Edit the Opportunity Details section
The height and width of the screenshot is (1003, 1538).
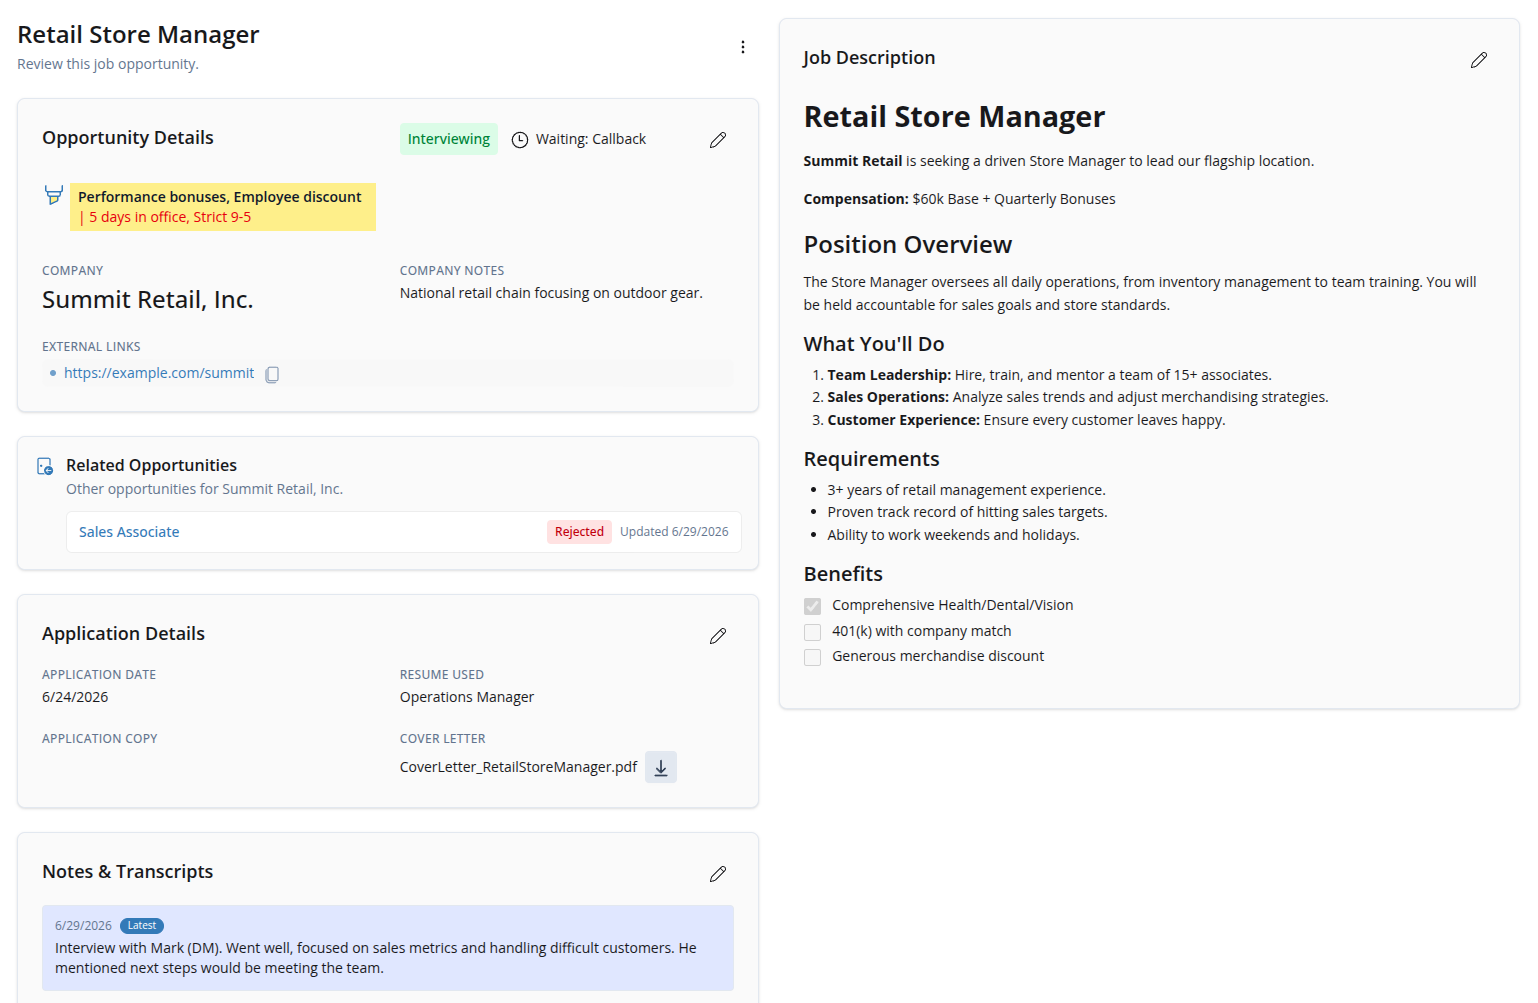tap(717, 140)
